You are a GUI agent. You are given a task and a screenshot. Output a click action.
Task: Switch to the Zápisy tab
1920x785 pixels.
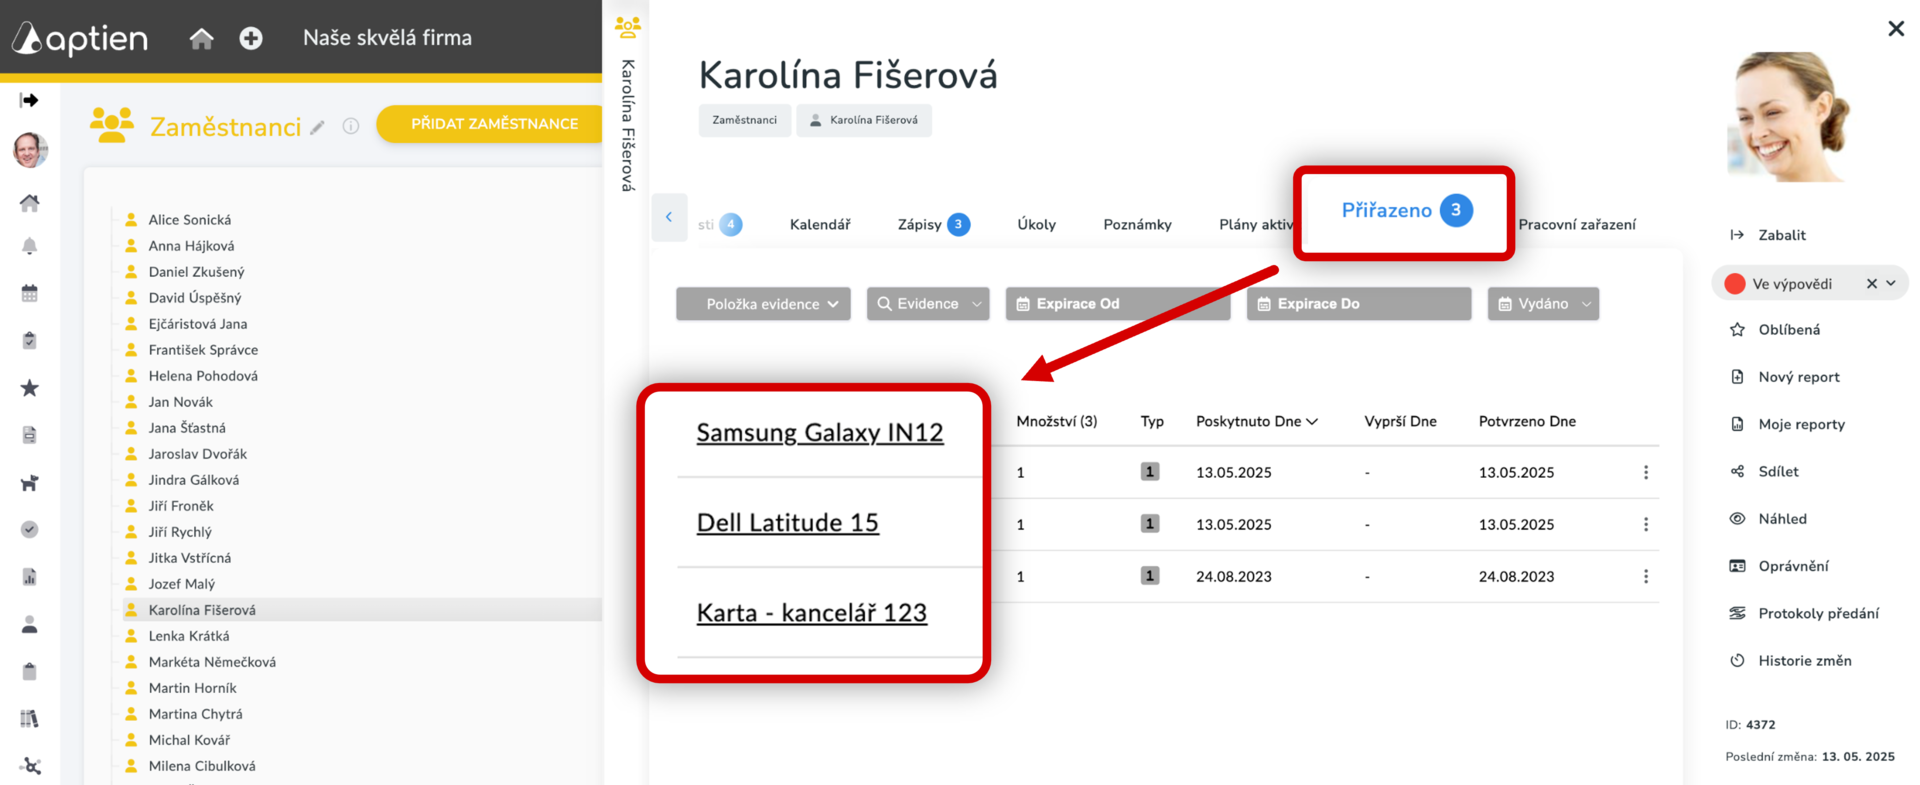[x=933, y=225]
